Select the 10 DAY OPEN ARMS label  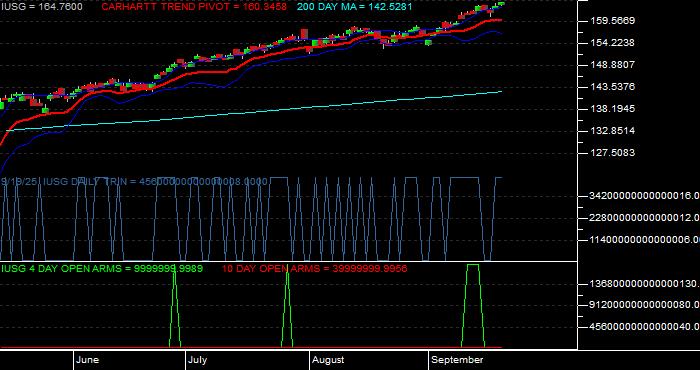coord(314,269)
